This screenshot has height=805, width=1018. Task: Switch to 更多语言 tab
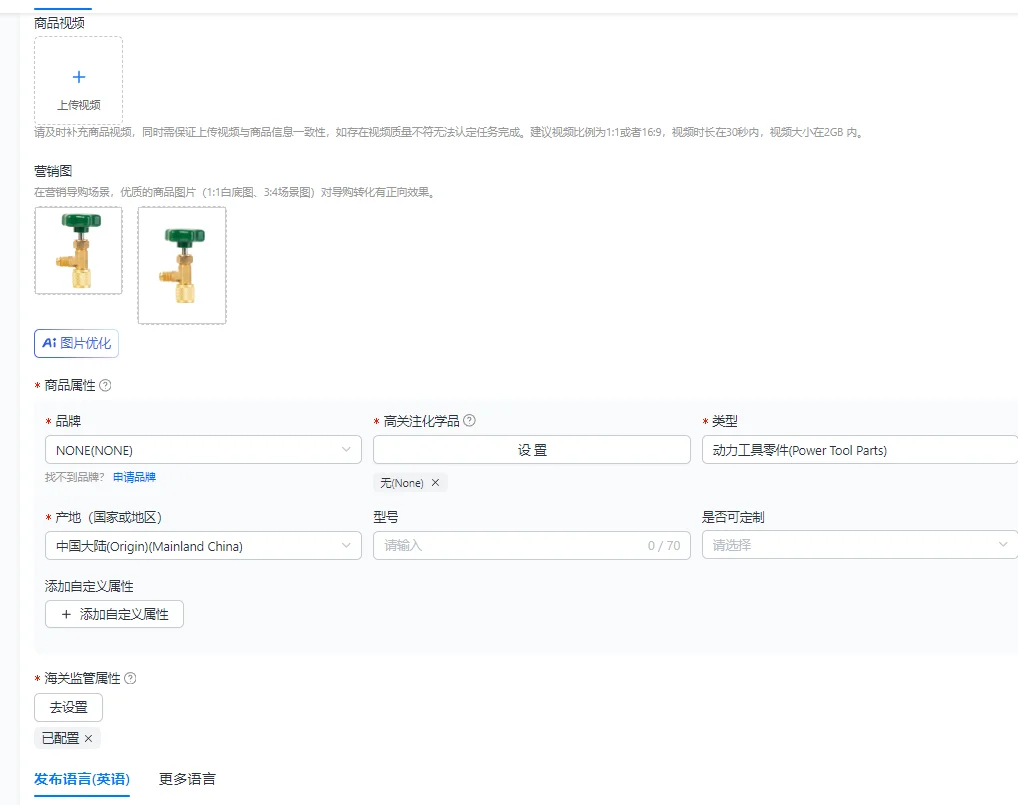pyautogui.click(x=187, y=779)
